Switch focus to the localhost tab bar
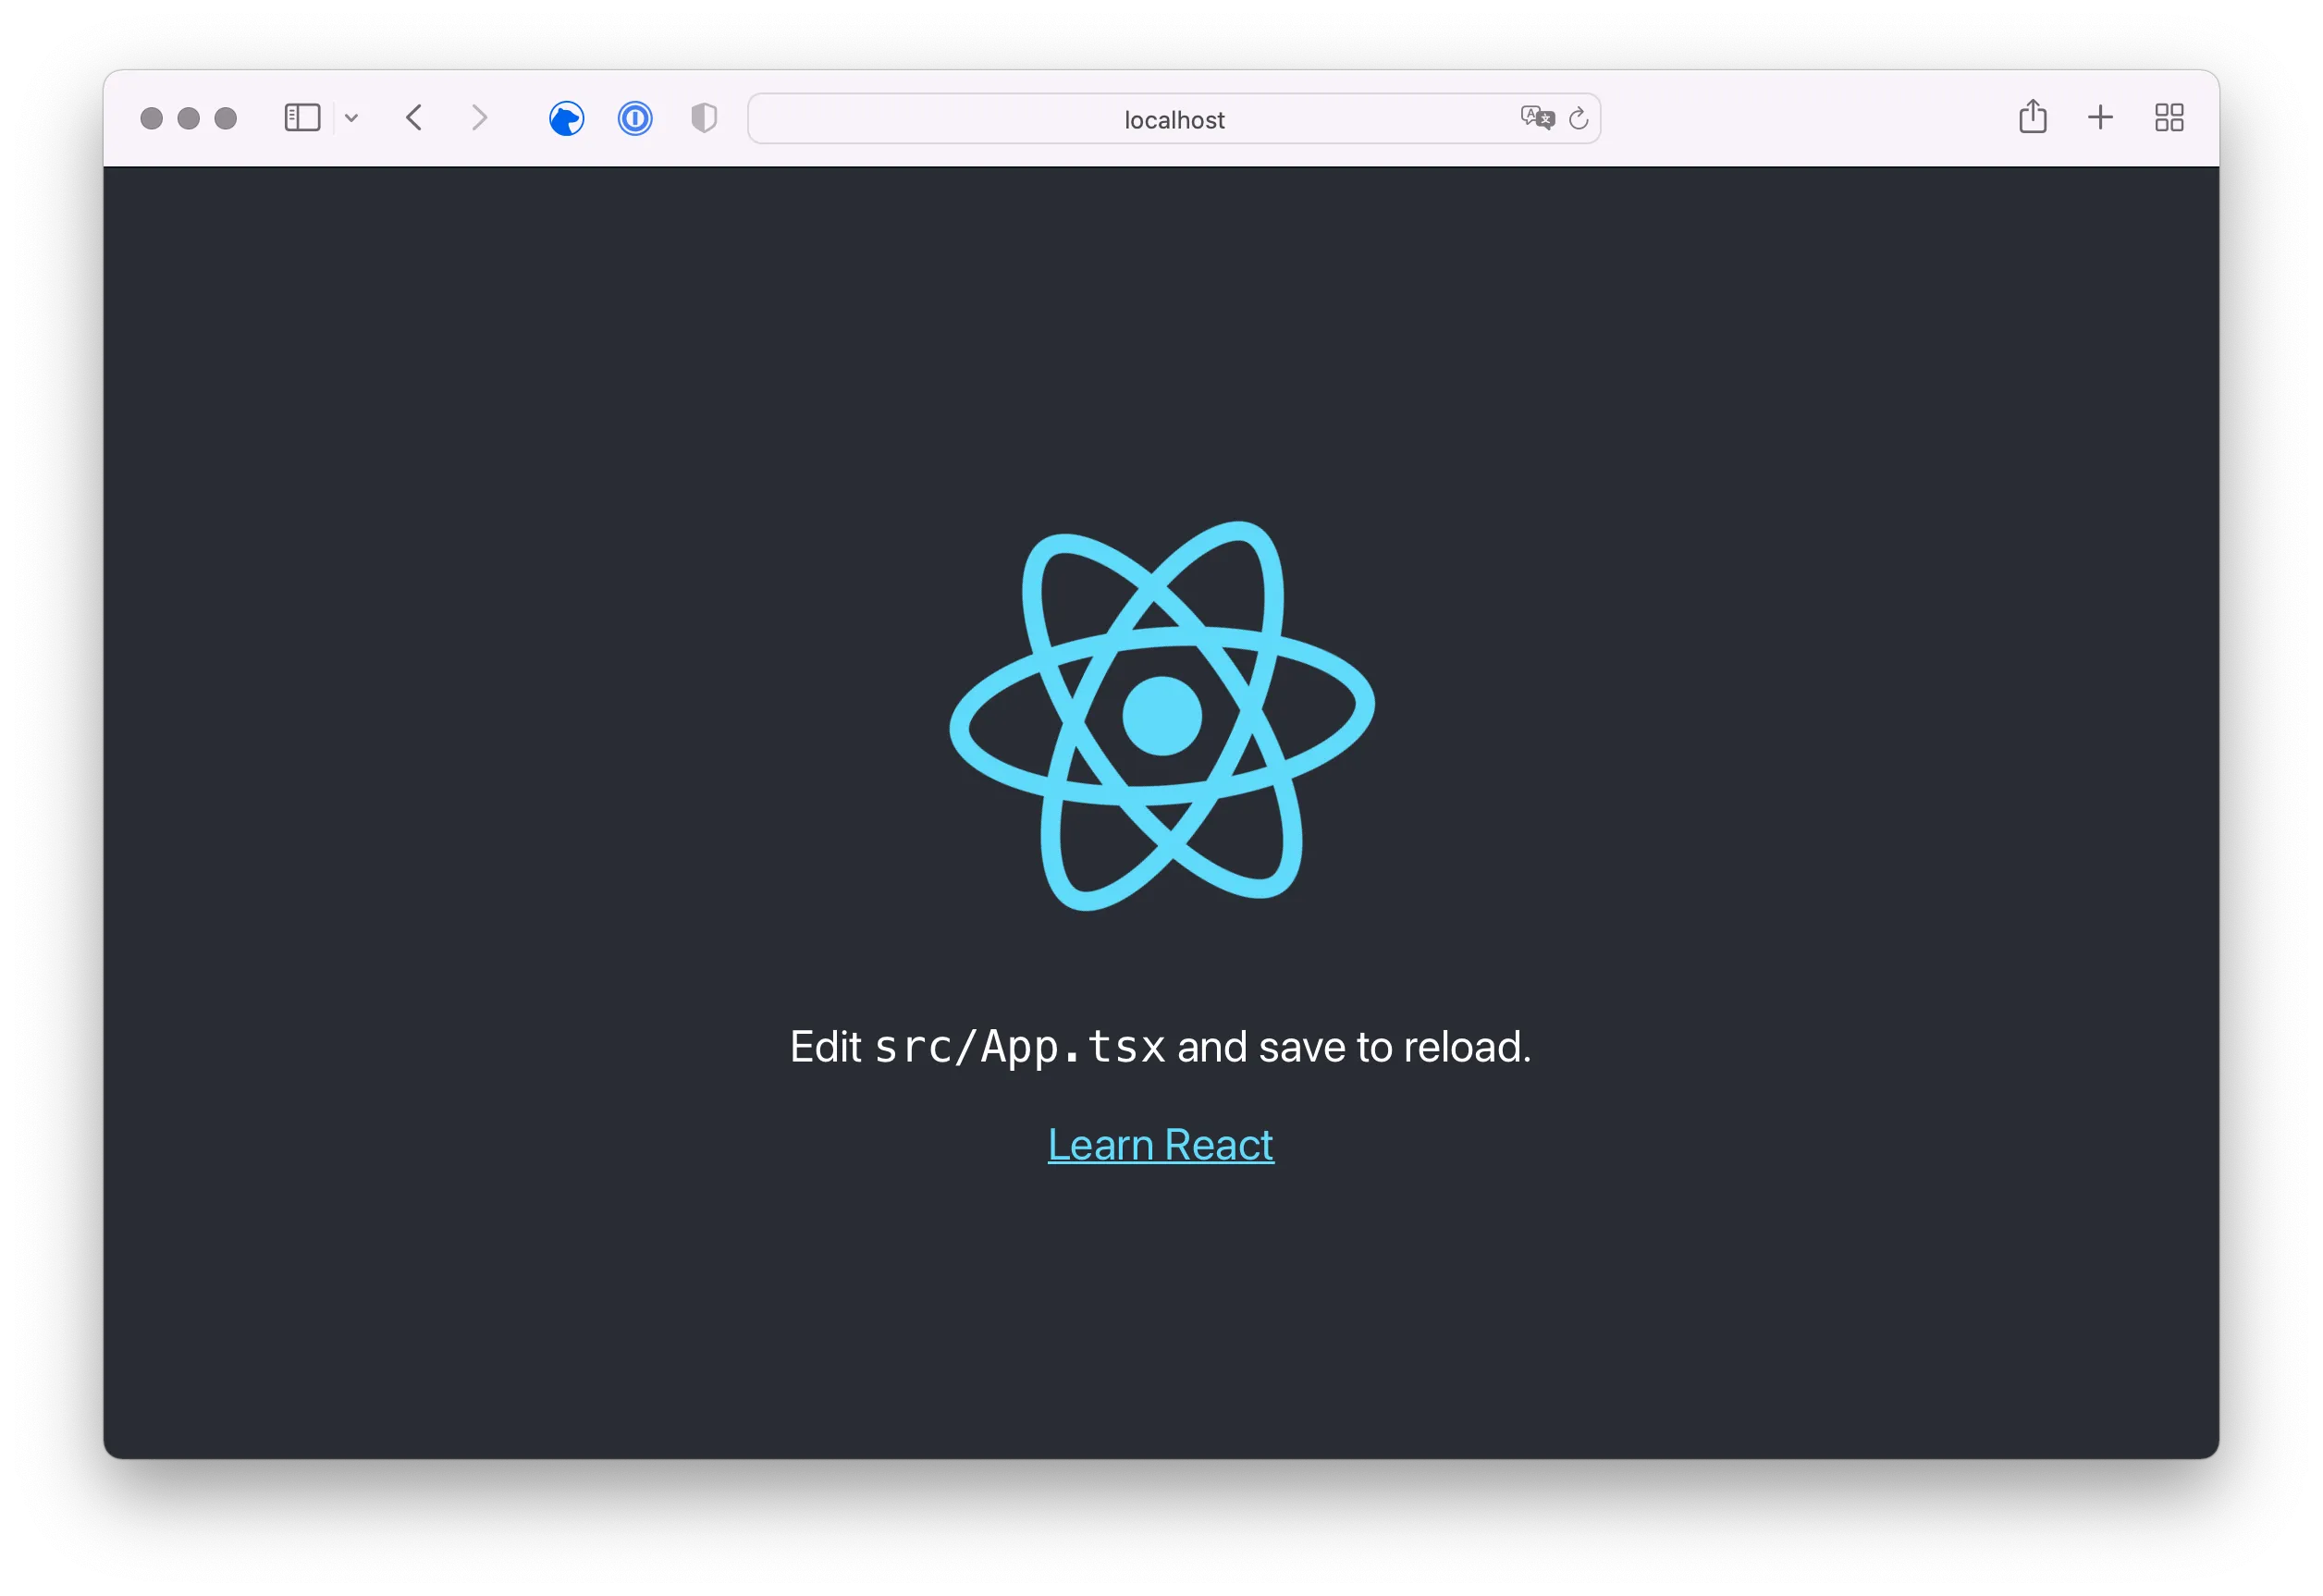The width and height of the screenshot is (2323, 1596). coord(1174,119)
